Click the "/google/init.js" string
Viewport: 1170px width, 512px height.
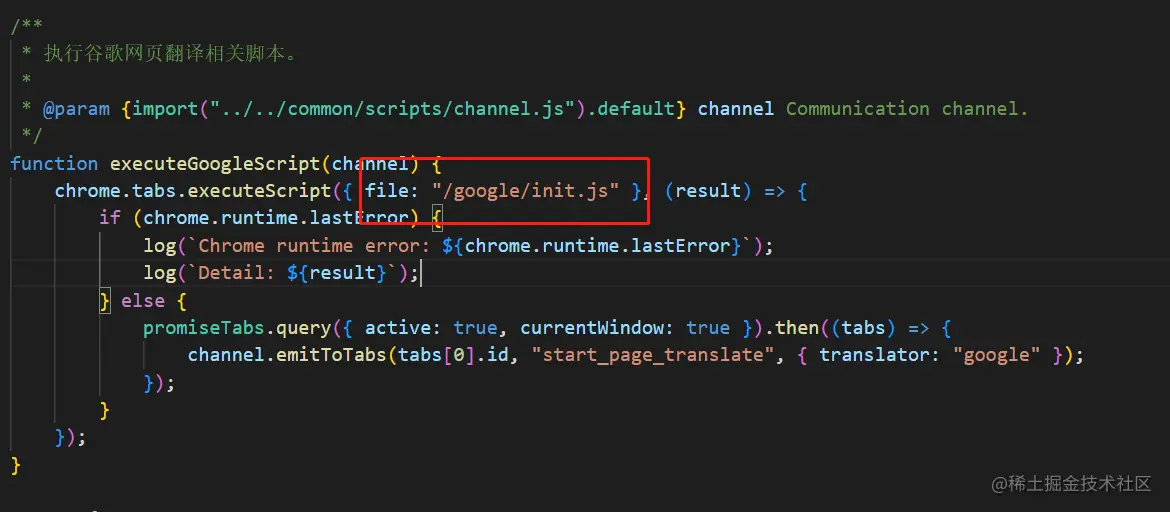click(526, 191)
